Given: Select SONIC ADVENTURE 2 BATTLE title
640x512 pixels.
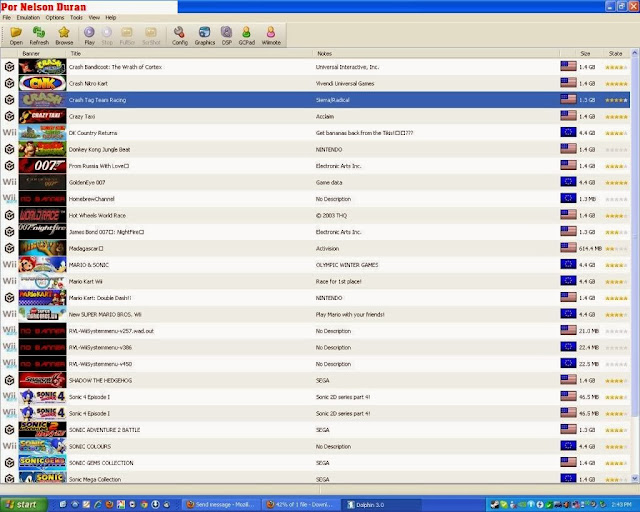Looking at the screenshot, I should (x=104, y=430).
